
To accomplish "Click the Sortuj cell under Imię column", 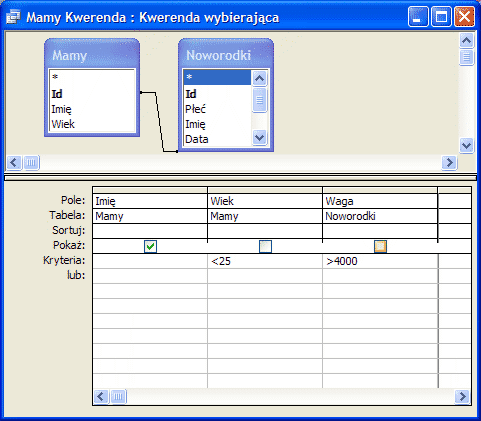I will (150, 231).
